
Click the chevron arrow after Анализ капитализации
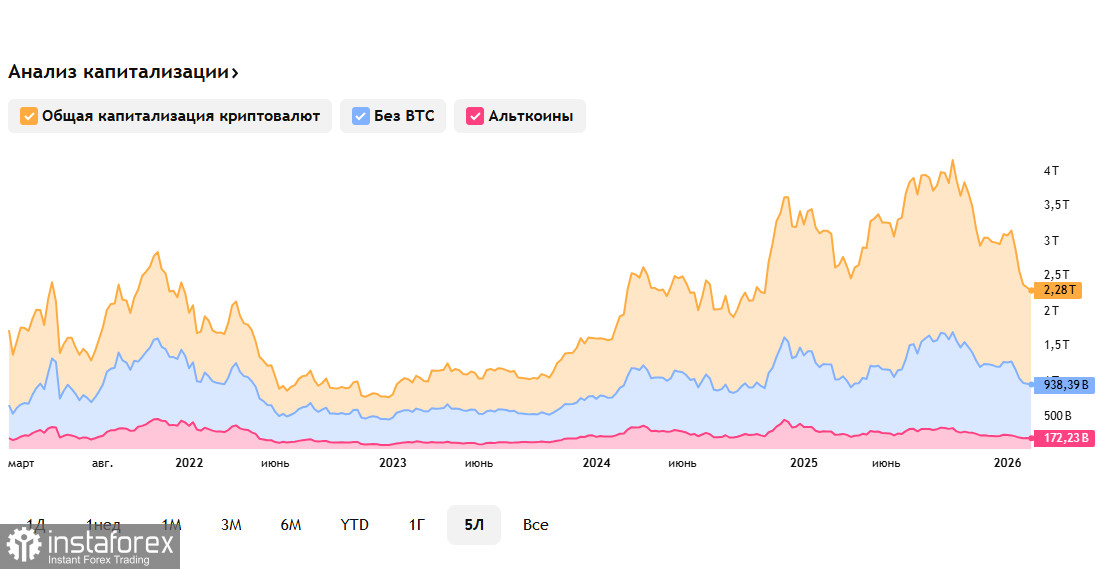(234, 73)
